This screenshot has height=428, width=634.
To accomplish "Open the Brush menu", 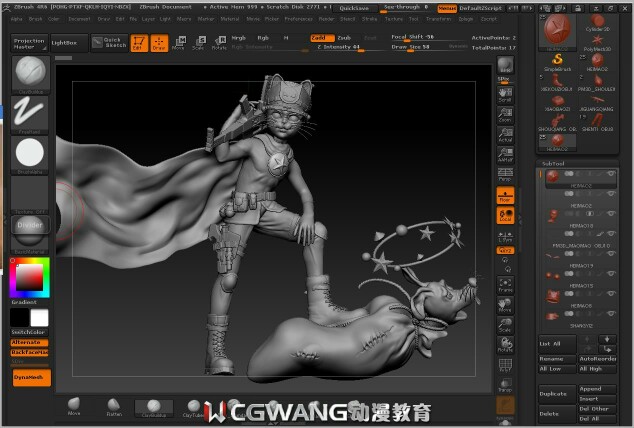I will [x=36, y=19].
